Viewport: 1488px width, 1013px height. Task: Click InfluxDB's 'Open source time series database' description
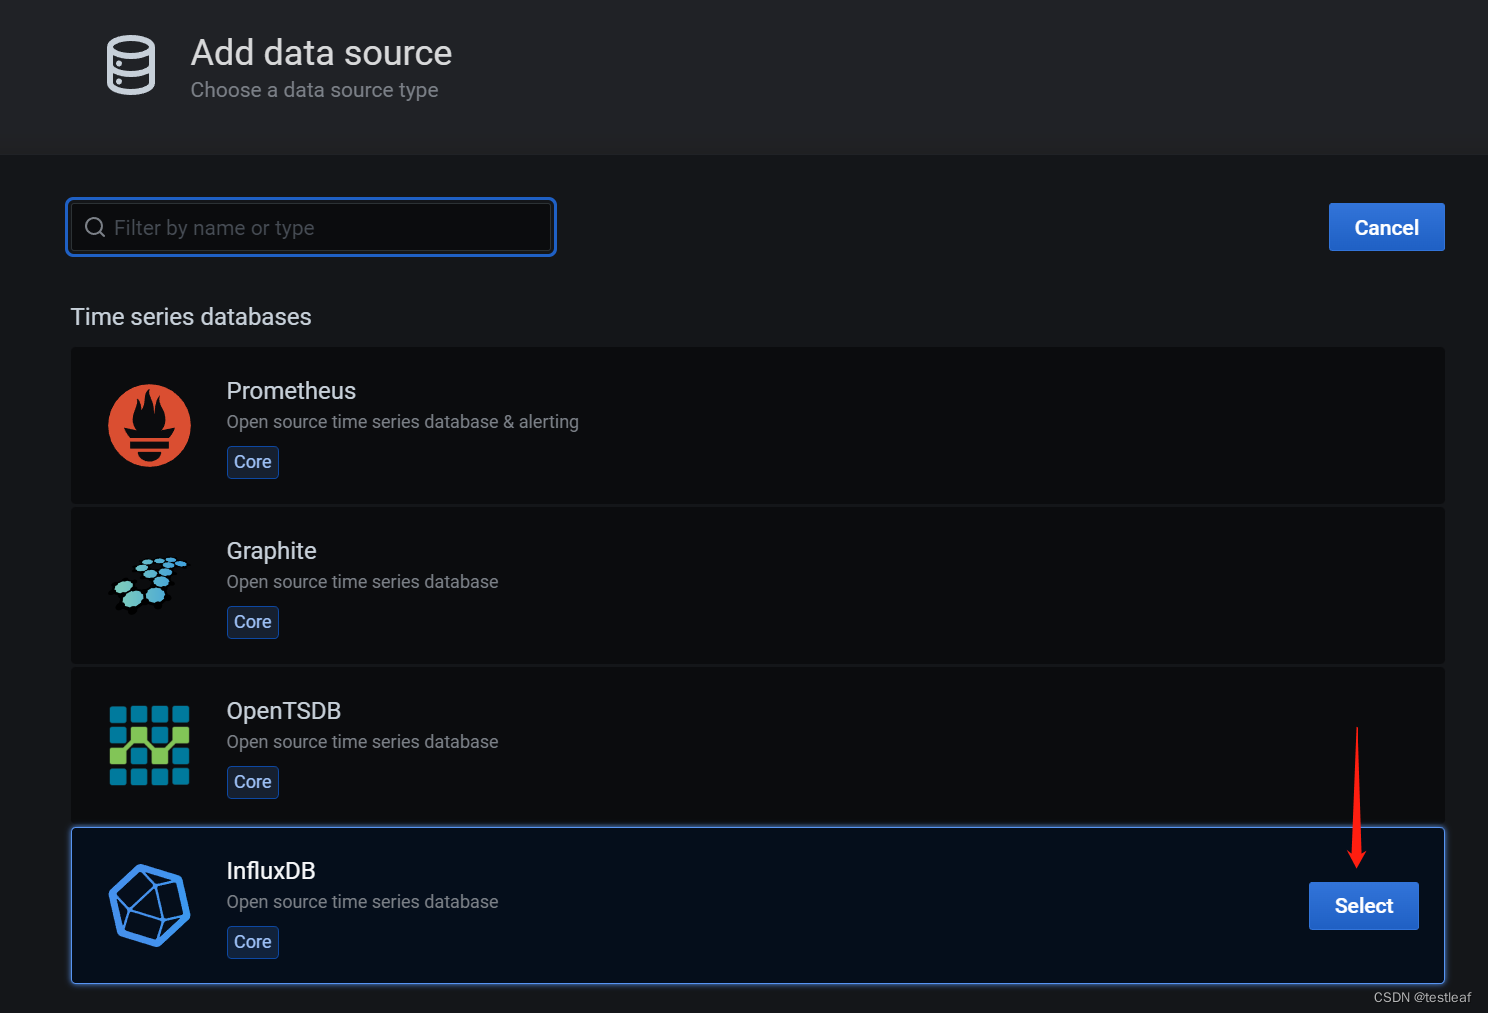pos(363,902)
